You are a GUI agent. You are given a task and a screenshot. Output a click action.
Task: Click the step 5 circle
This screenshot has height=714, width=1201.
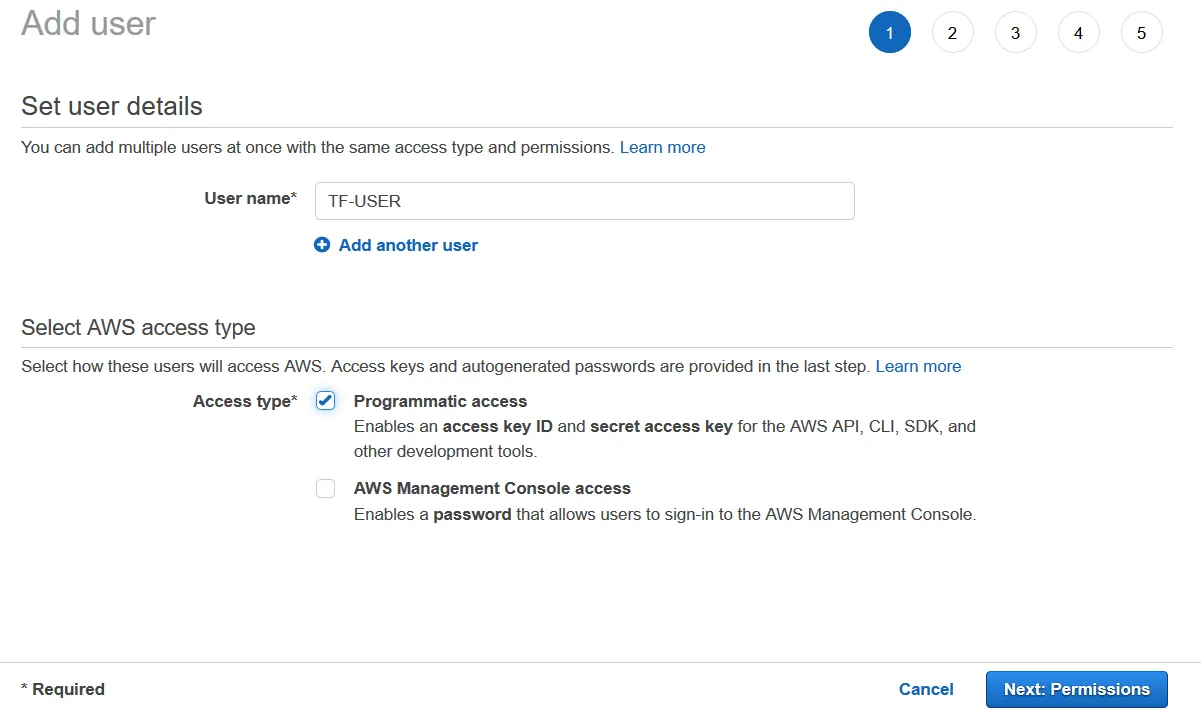pyautogui.click(x=1141, y=33)
